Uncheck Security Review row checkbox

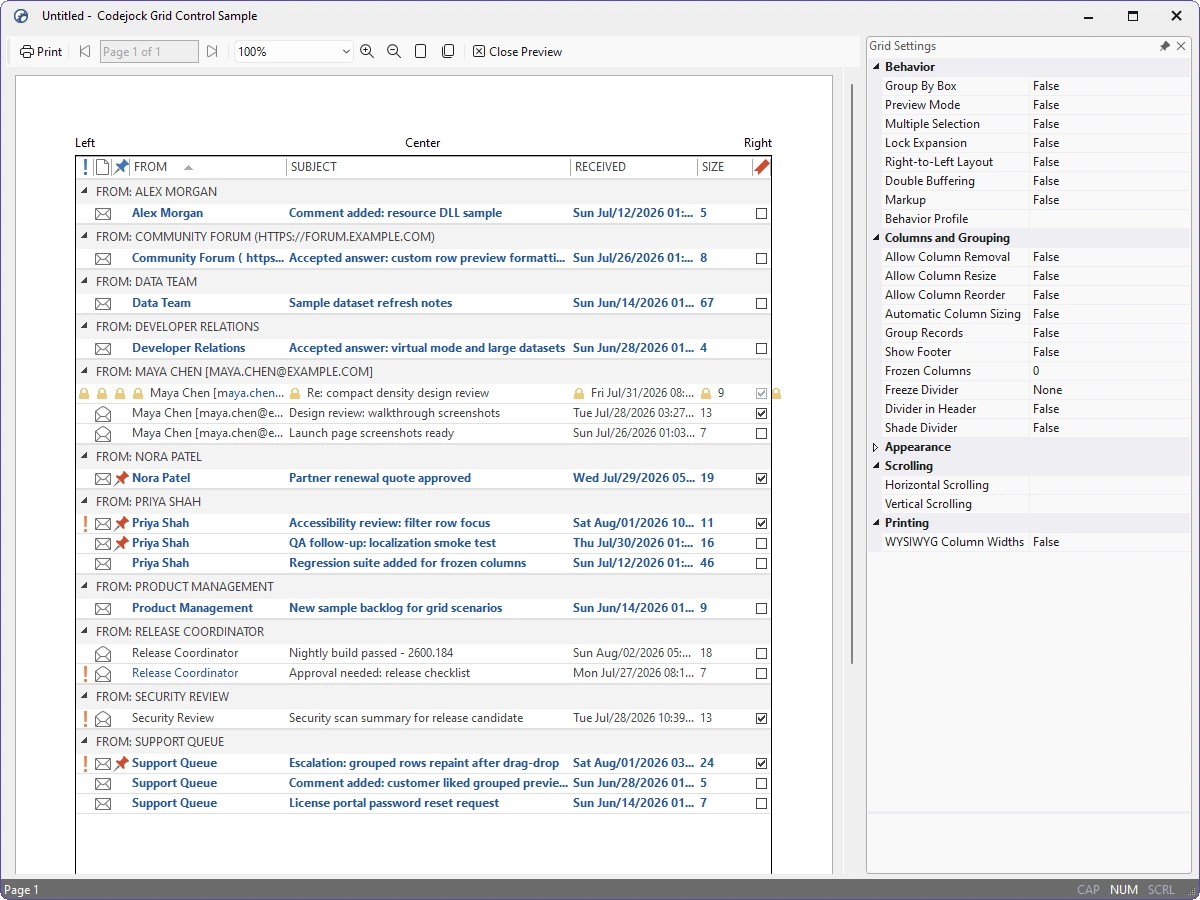(761, 718)
